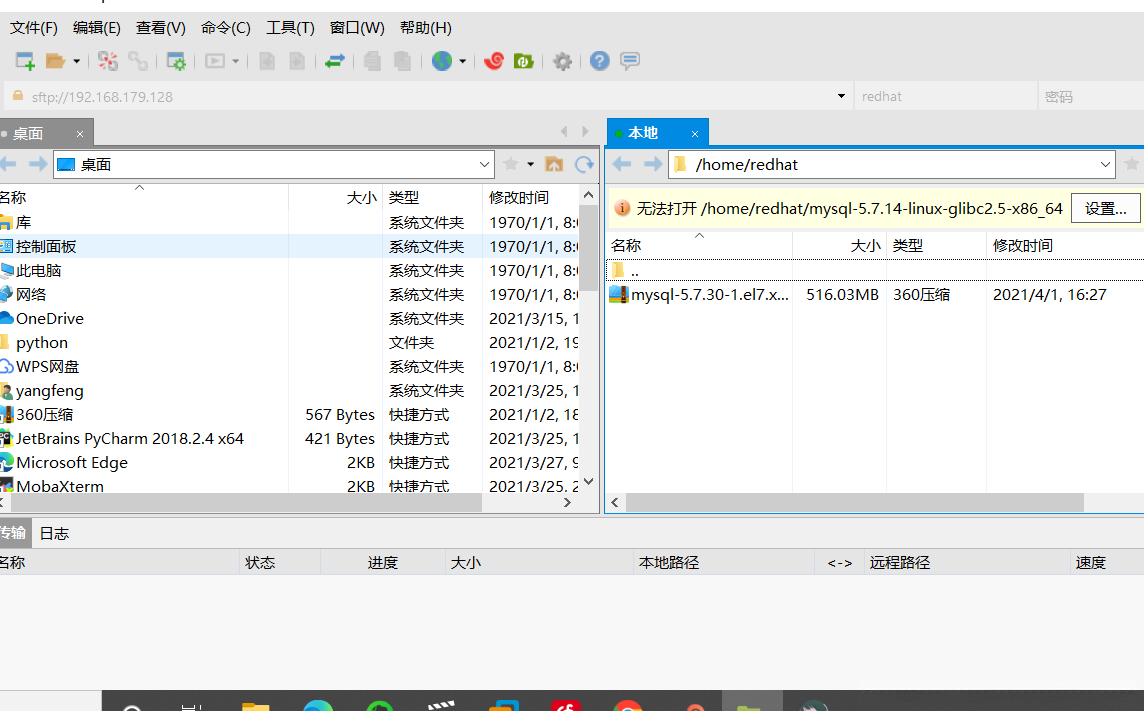Select the 本地 remote session tab
This screenshot has width=1144, height=711.
657,133
